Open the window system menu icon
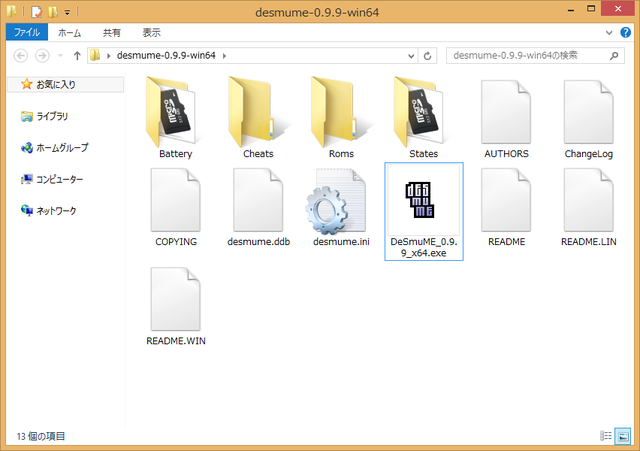This screenshot has width=640, height=451. [x=11, y=11]
